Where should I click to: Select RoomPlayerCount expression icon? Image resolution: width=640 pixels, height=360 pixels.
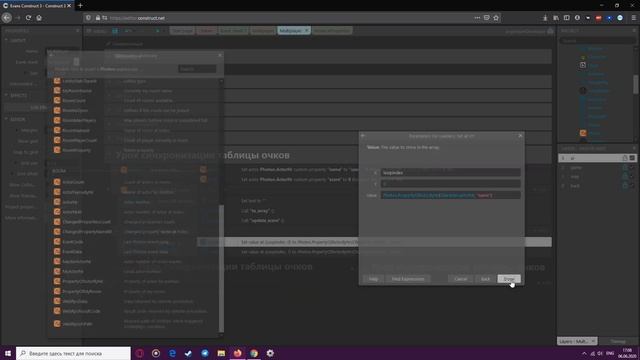pos(57,140)
